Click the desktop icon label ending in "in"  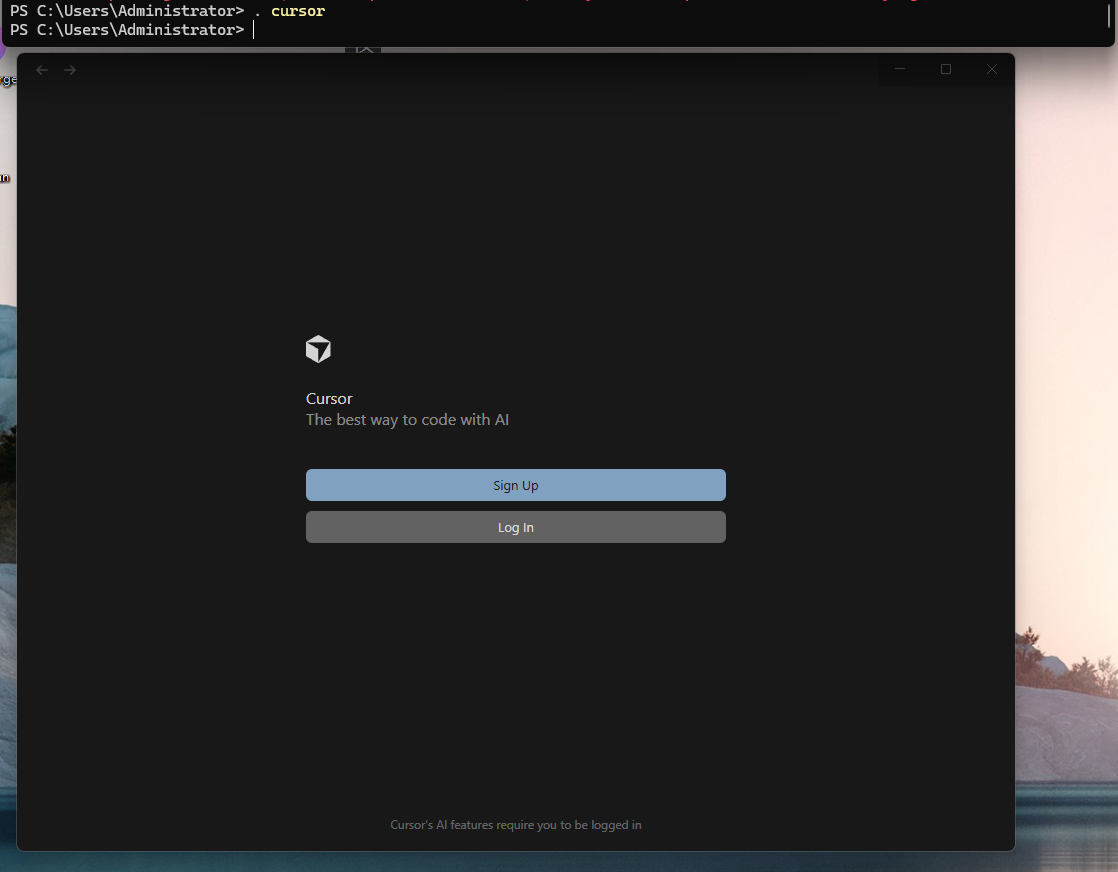click(5, 178)
